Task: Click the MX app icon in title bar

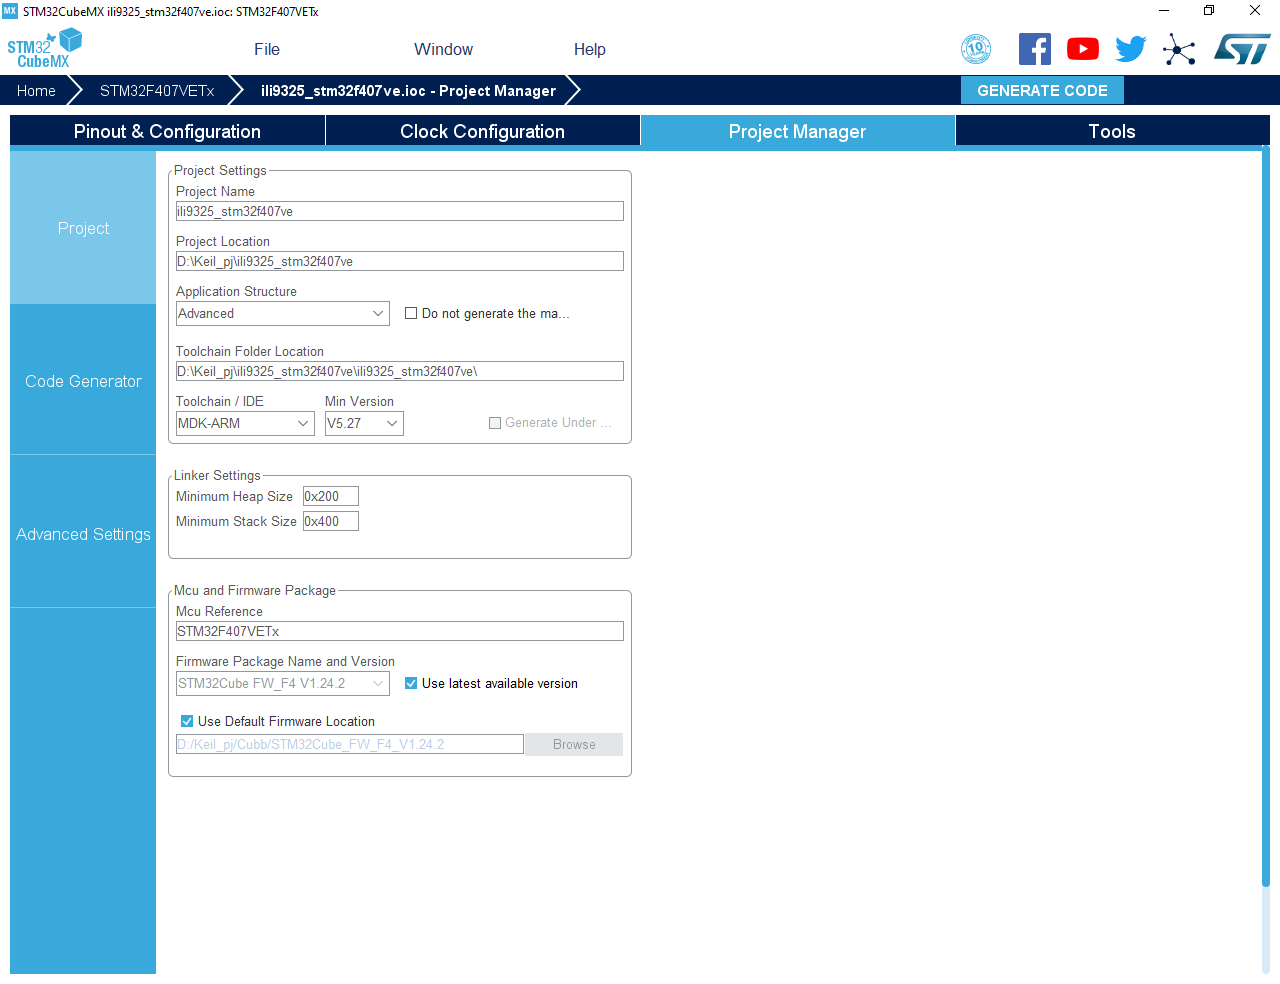Action: click(10, 11)
